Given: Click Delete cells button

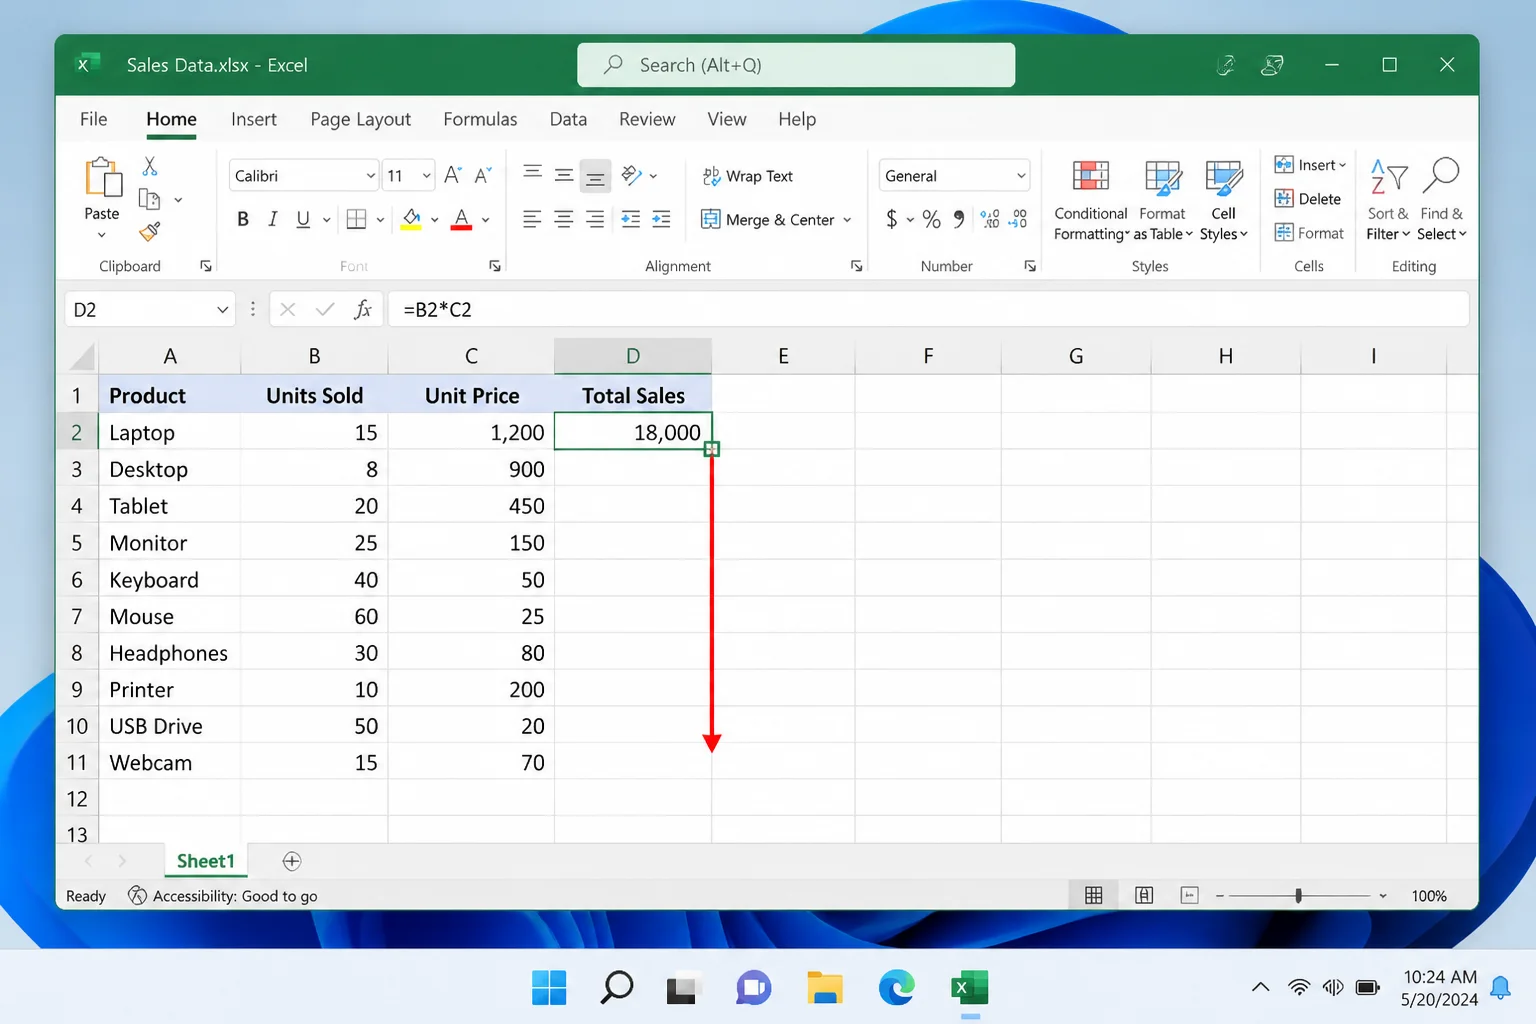Looking at the screenshot, I should point(1307,199).
